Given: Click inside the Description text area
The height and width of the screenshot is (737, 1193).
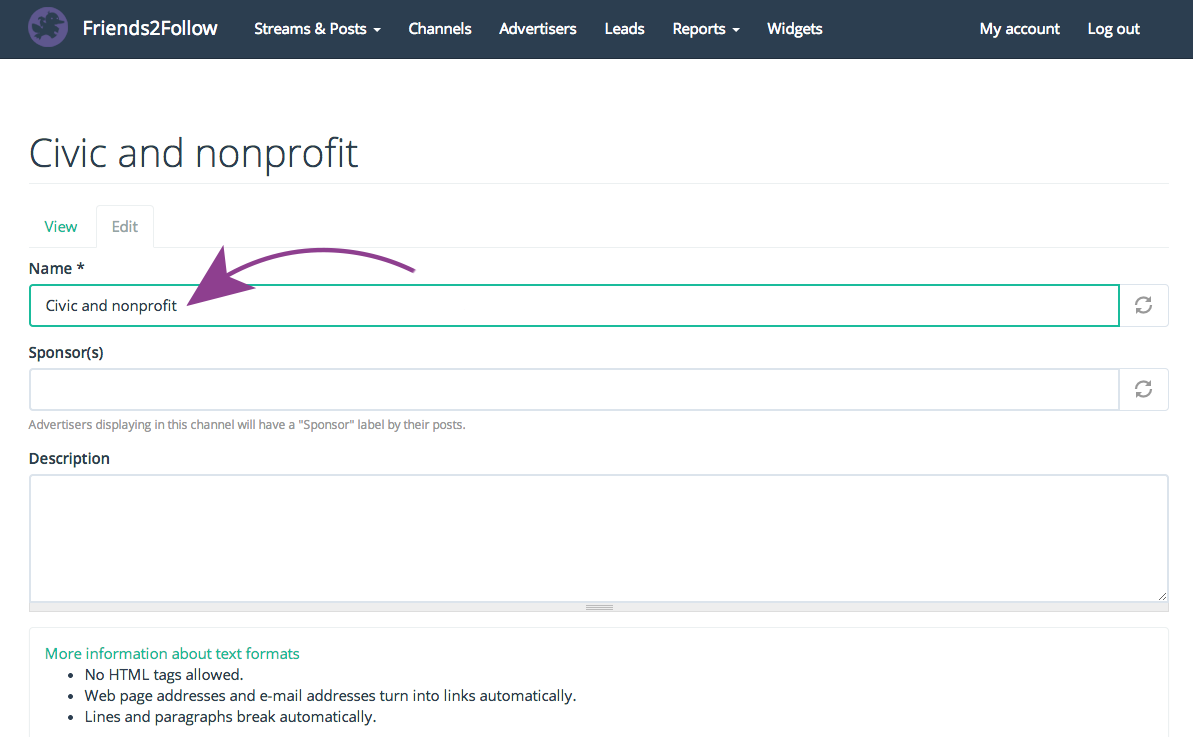Looking at the screenshot, I should (598, 537).
